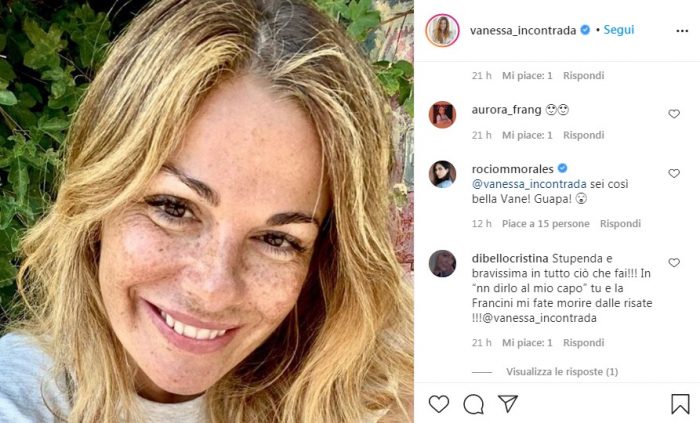700x423 pixels.
Task: Like aurora_frang's comment
Action: click(x=674, y=114)
